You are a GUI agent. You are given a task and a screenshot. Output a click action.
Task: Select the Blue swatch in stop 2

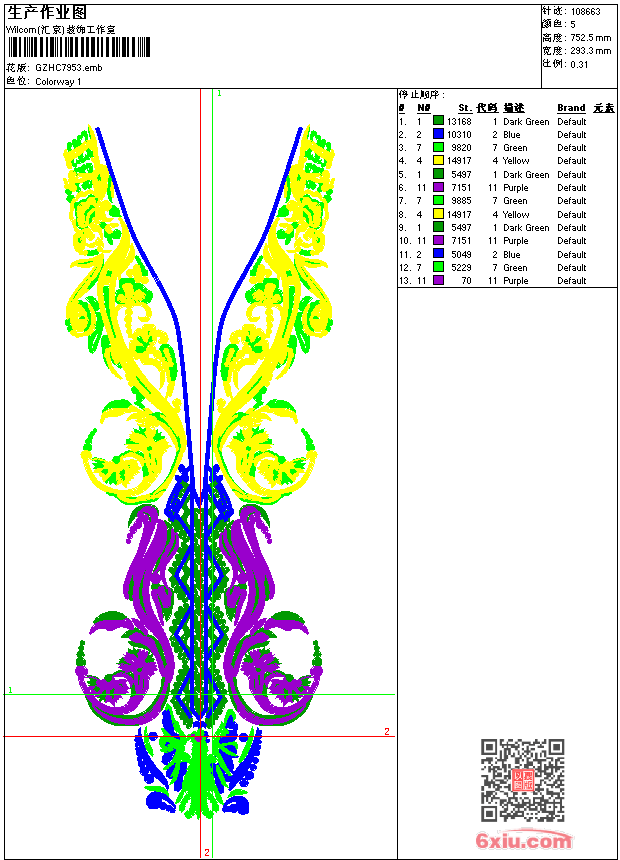click(x=438, y=134)
